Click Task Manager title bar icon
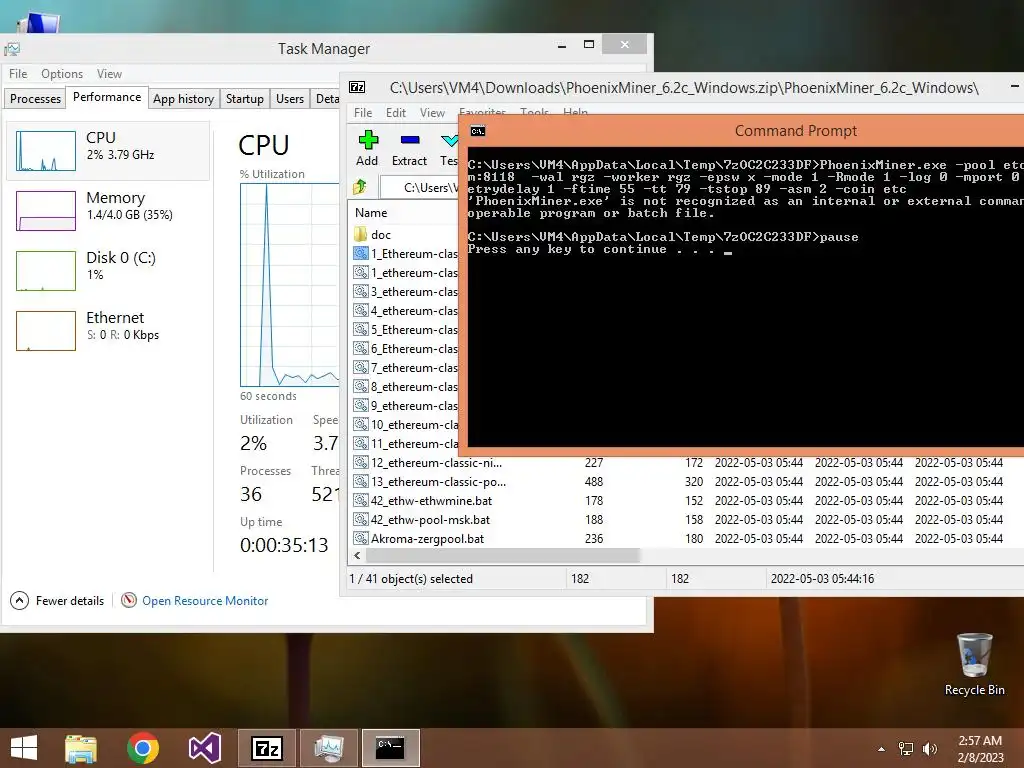 pyautogui.click(x=12, y=49)
